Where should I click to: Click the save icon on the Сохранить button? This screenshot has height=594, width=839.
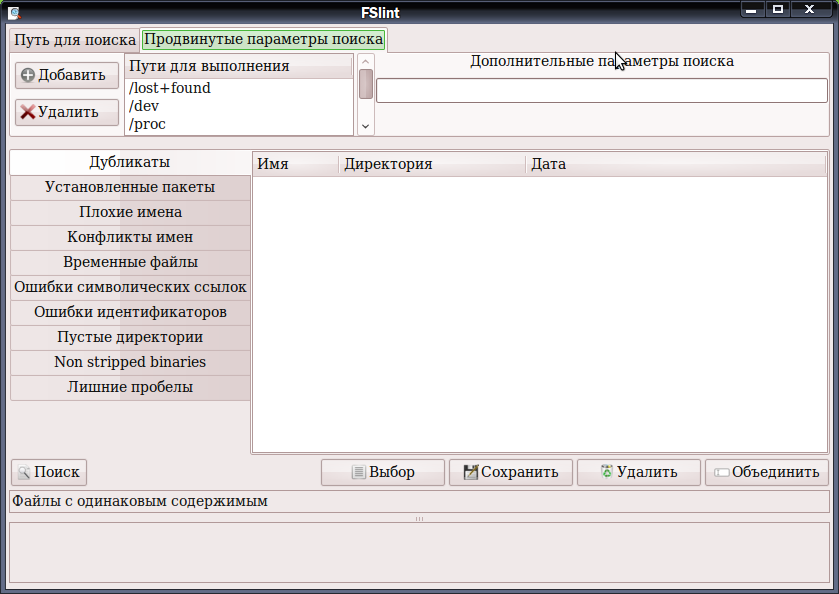coord(470,472)
